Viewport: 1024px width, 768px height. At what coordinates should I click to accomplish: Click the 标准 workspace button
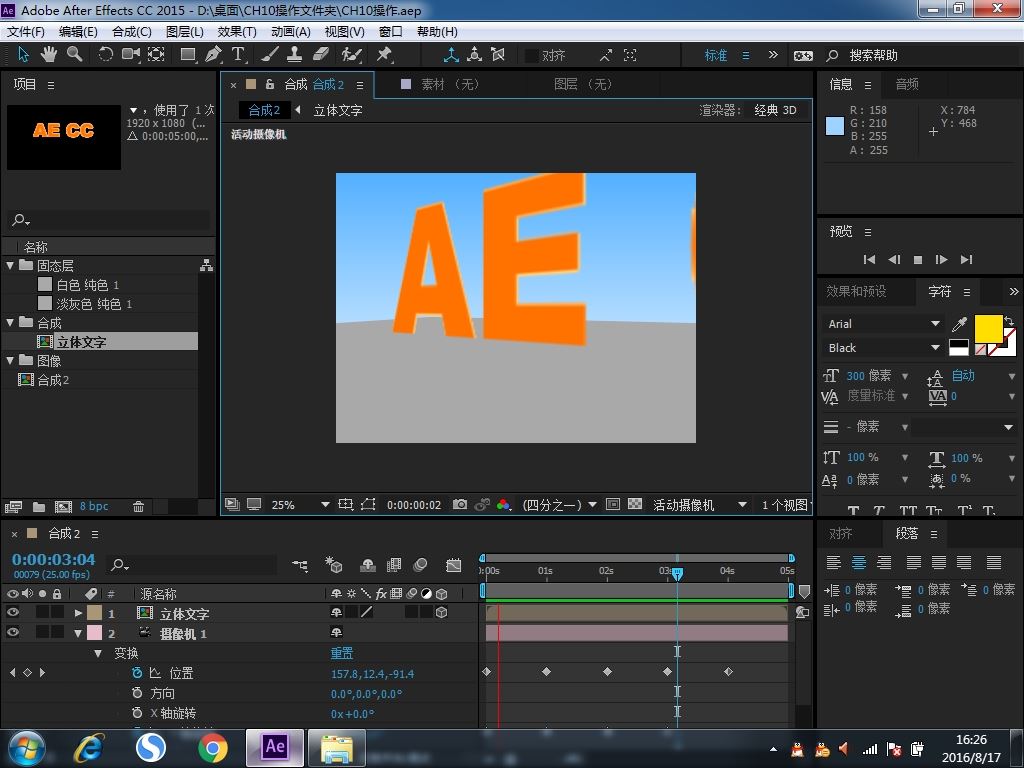coord(716,56)
